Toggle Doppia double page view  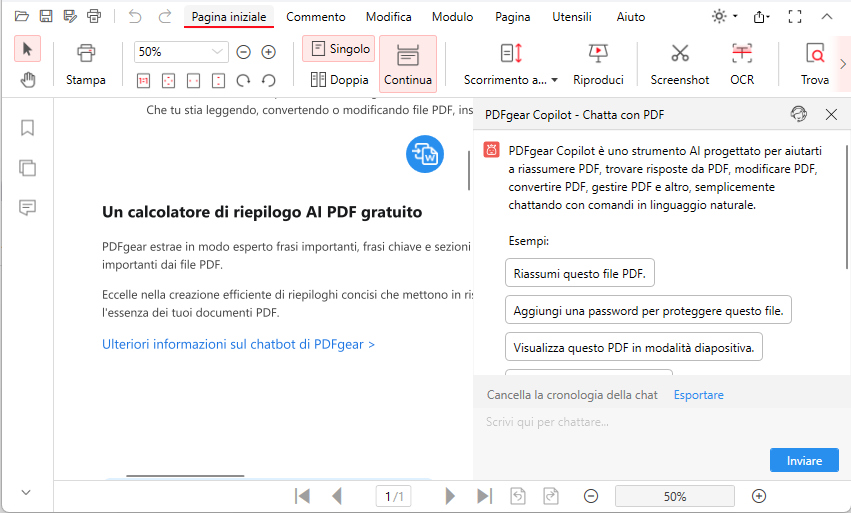(x=339, y=80)
